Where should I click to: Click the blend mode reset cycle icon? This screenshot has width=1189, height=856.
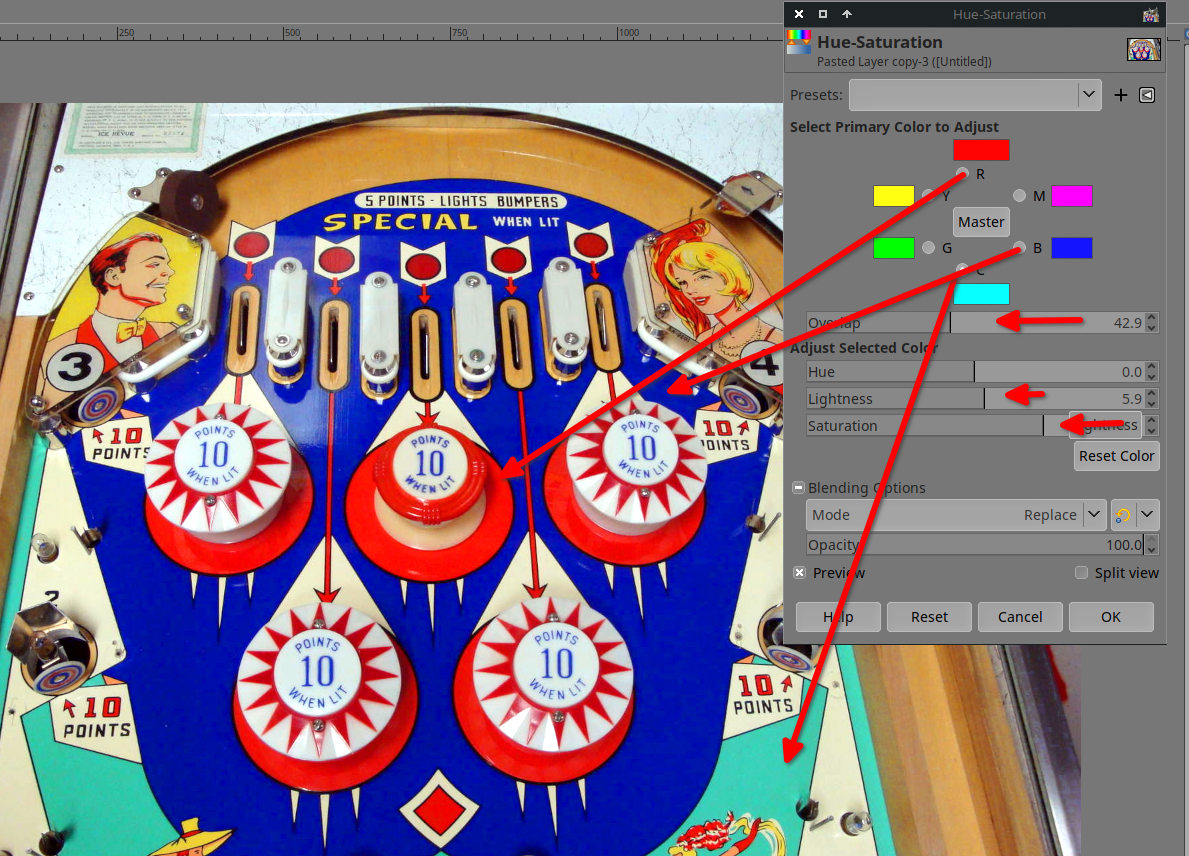[x=1122, y=515]
